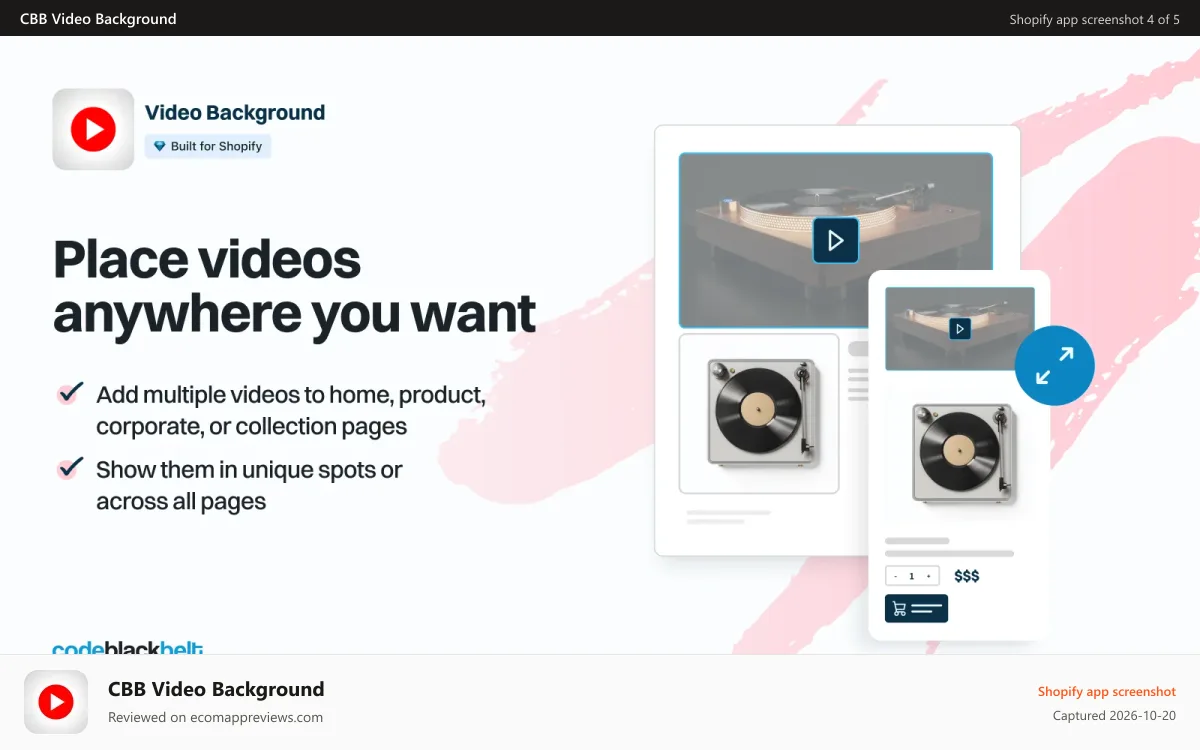Click the large Video Background app icon

(x=93, y=129)
